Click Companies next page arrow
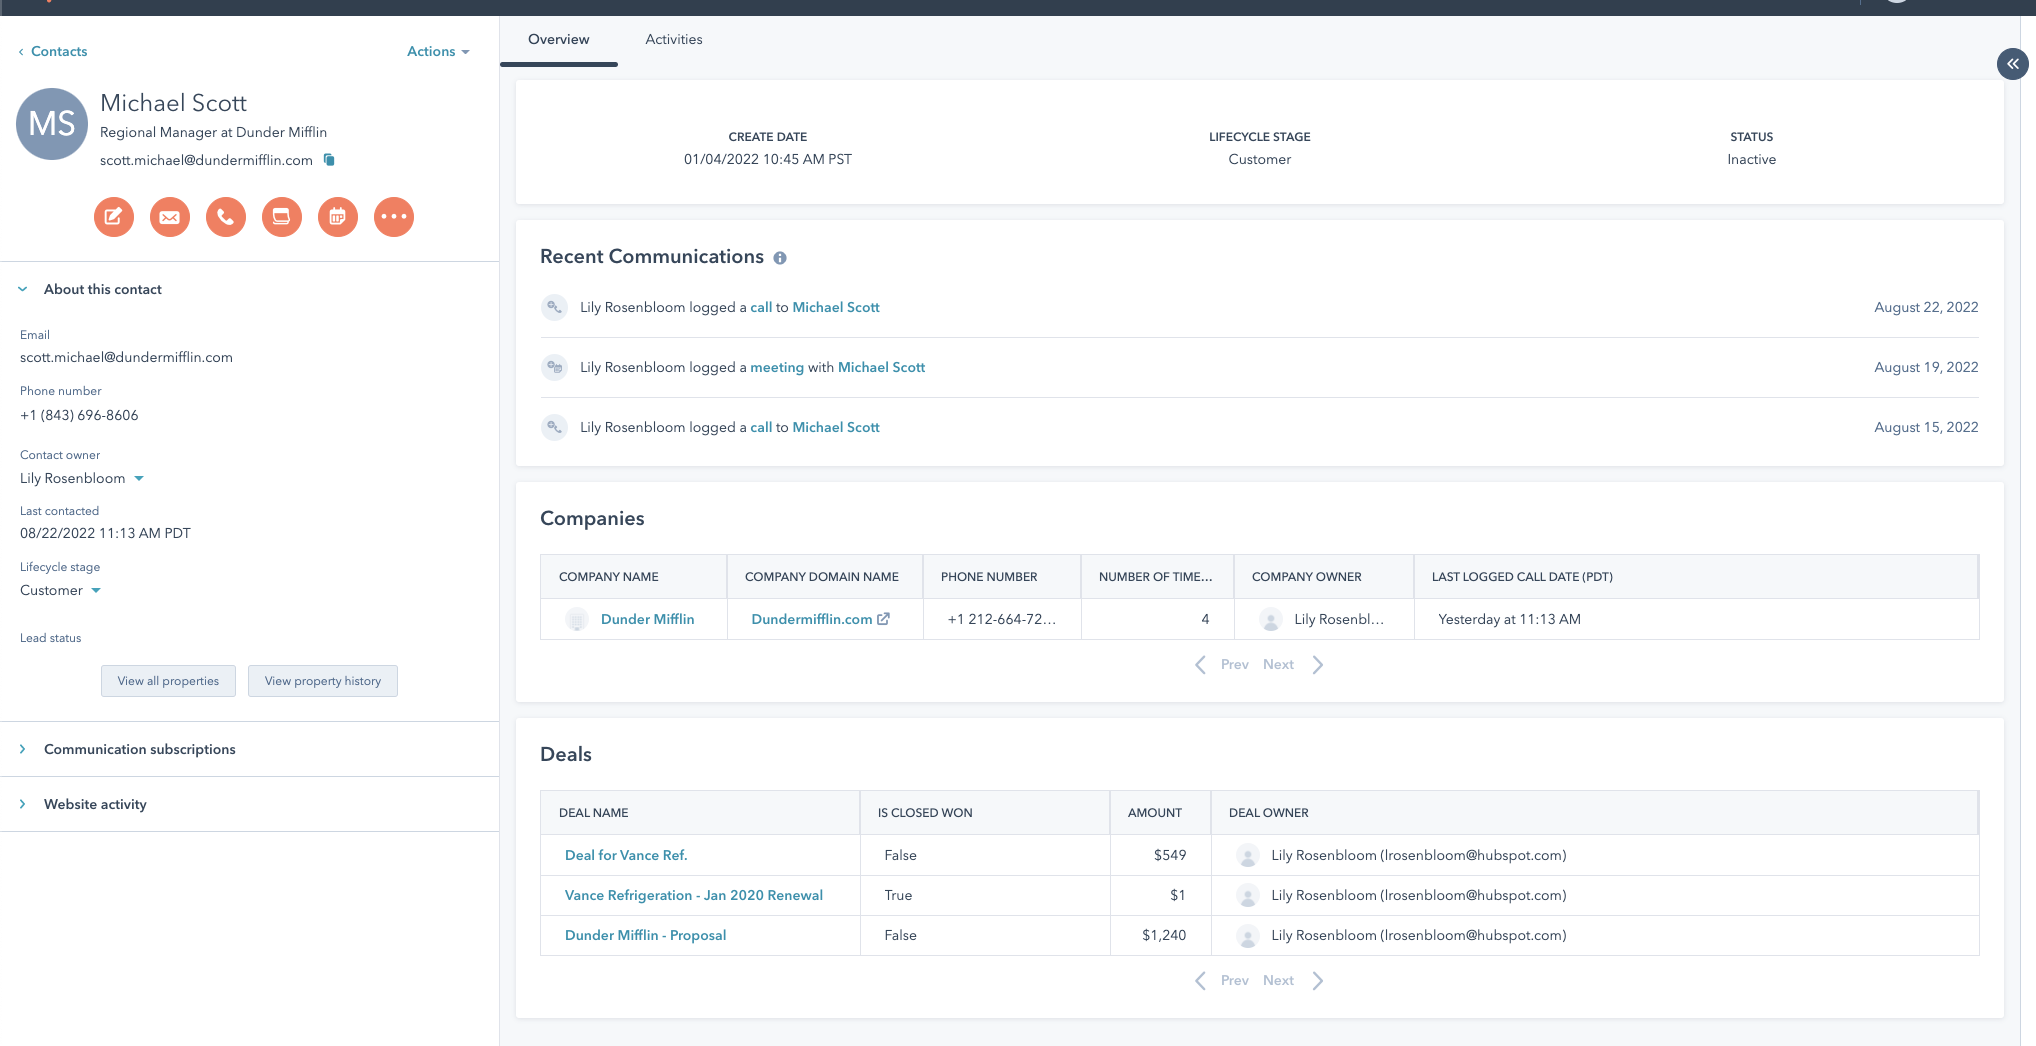2036x1046 pixels. point(1318,665)
